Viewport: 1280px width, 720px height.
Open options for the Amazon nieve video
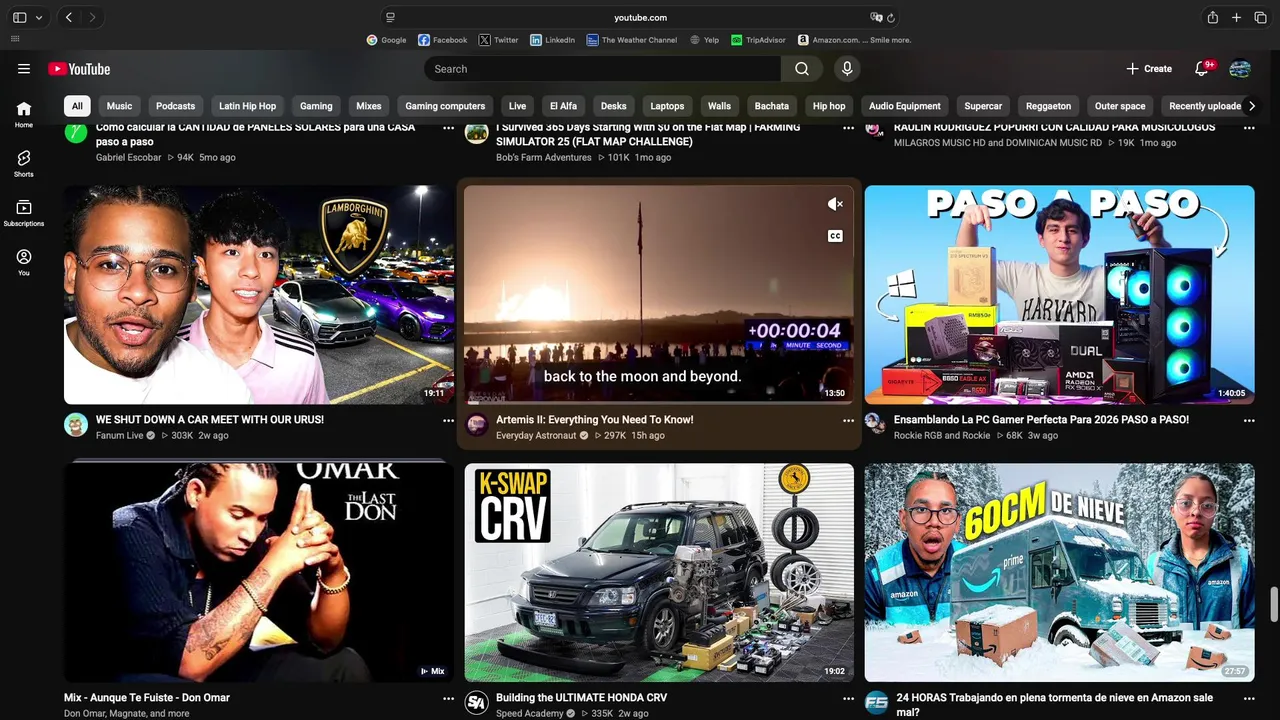point(1249,699)
